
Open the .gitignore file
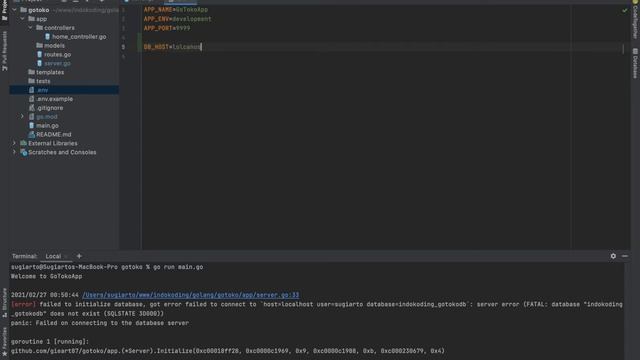coord(49,108)
